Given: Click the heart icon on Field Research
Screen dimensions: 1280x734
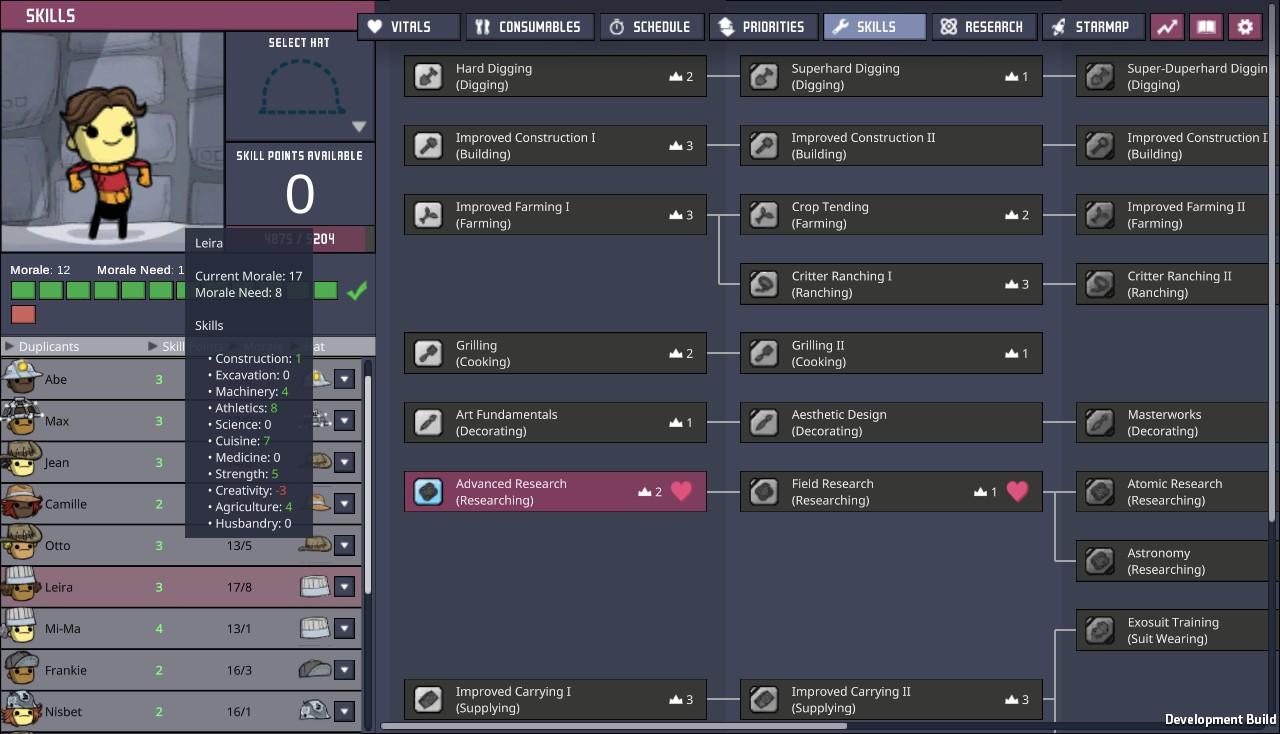Looking at the screenshot, I should 1017,491.
